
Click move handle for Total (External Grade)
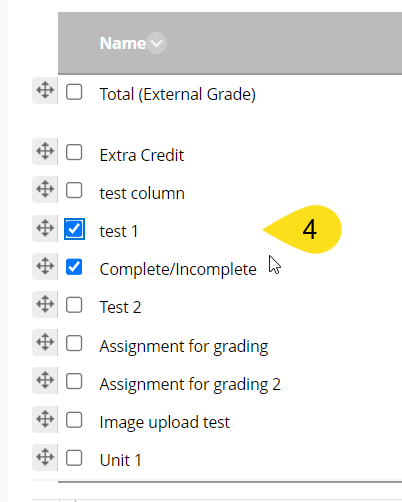tap(45, 91)
